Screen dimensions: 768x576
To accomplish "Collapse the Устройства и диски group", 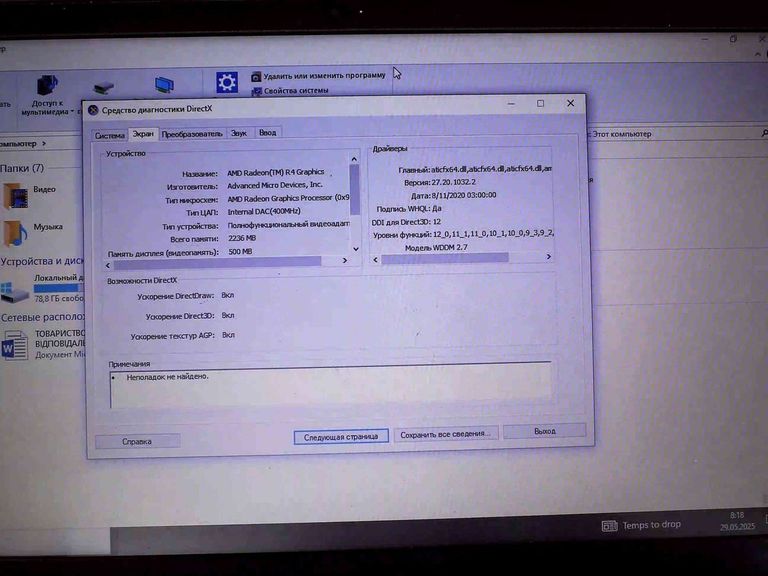I will coord(42,261).
